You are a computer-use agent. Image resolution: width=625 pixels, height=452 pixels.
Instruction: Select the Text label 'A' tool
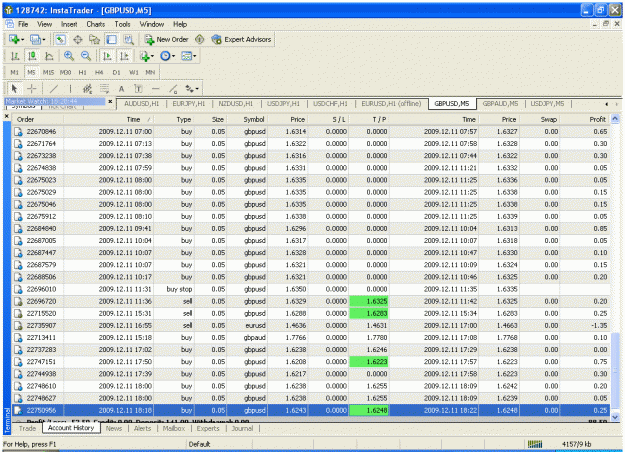coord(122,88)
